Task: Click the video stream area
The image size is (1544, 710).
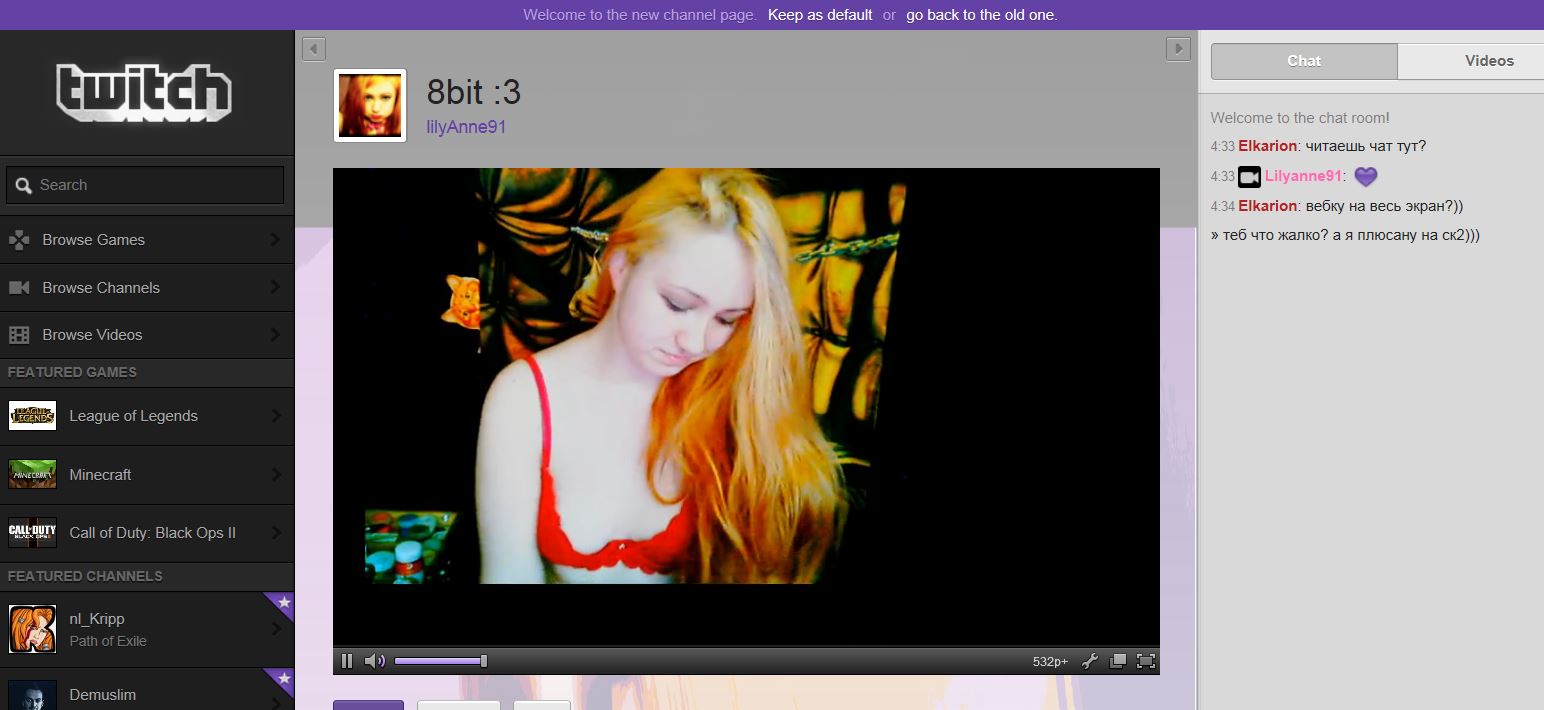Action: pyautogui.click(x=746, y=406)
